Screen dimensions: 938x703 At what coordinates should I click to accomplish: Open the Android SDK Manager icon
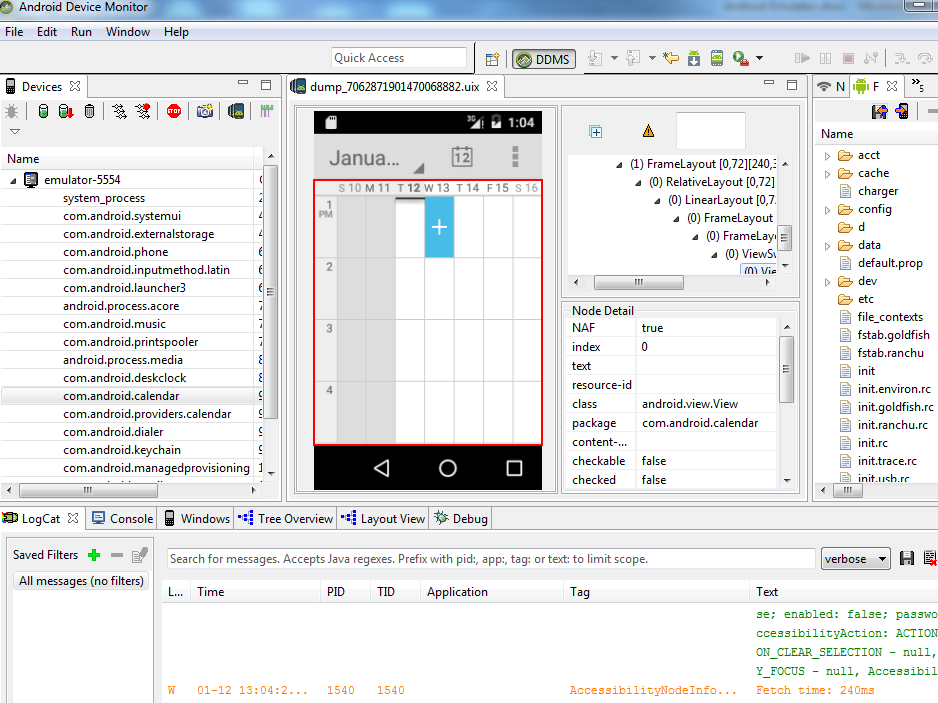[x=694, y=58]
